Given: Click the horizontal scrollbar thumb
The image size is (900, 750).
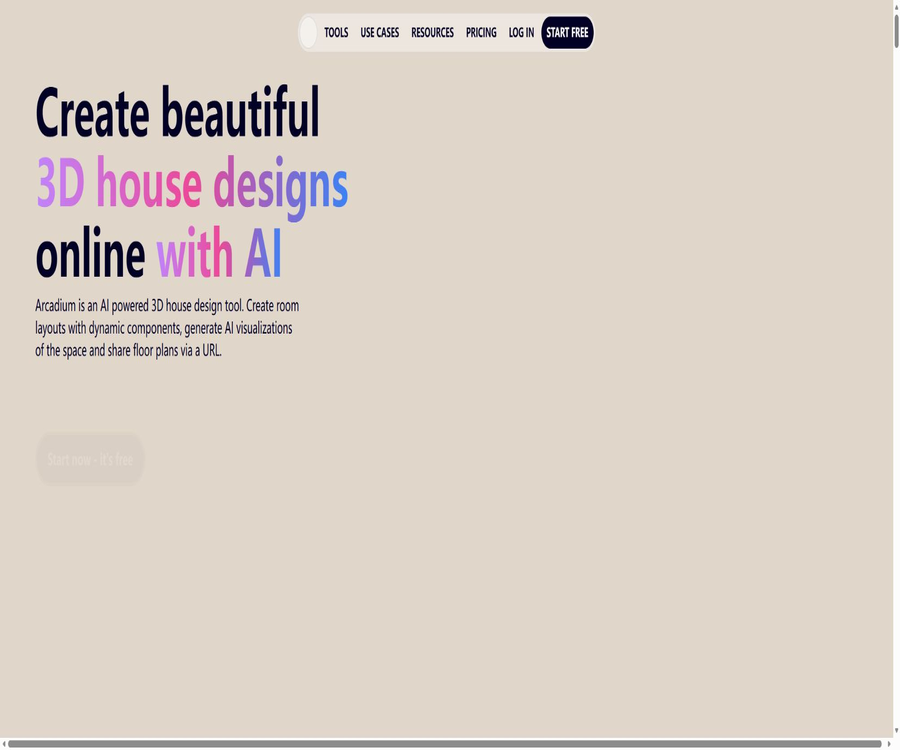Looking at the screenshot, I should (x=445, y=744).
